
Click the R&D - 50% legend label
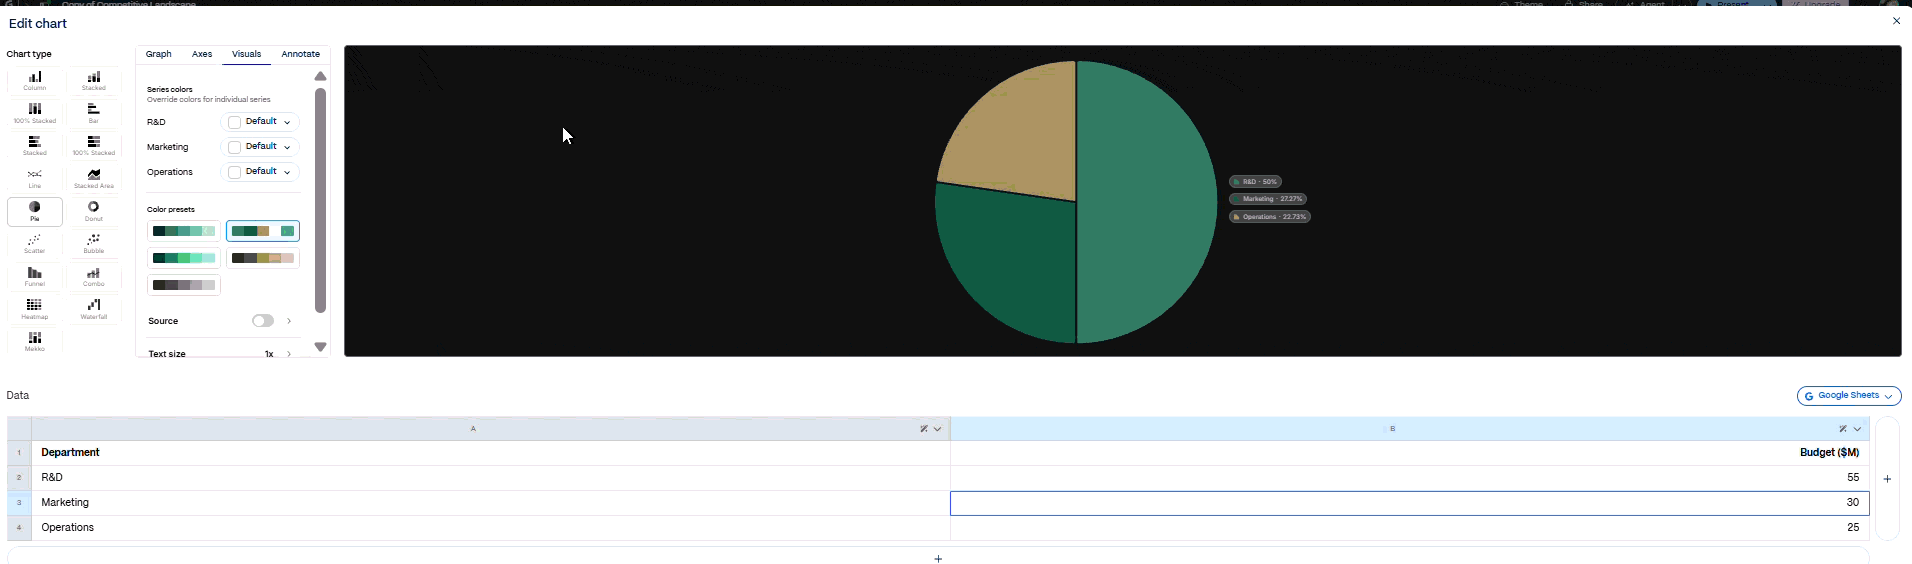click(x=1255, y=182)
